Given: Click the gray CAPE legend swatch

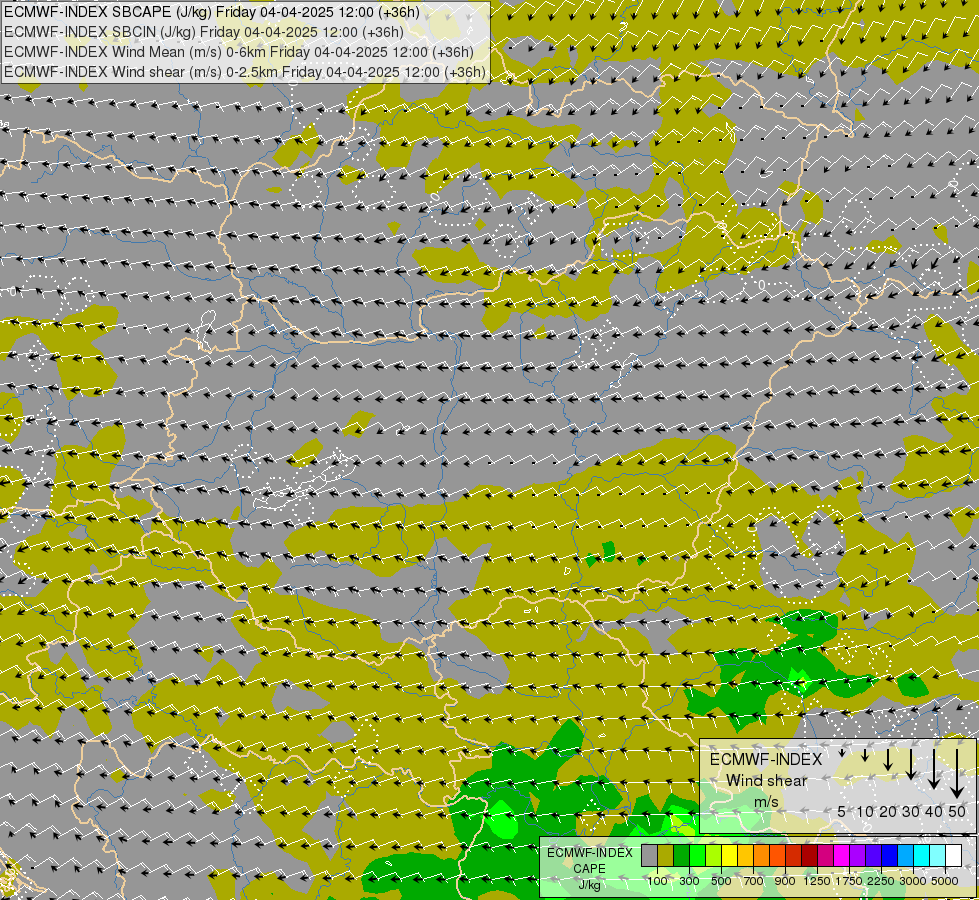Looking at the screenshot, I should 649,855.
